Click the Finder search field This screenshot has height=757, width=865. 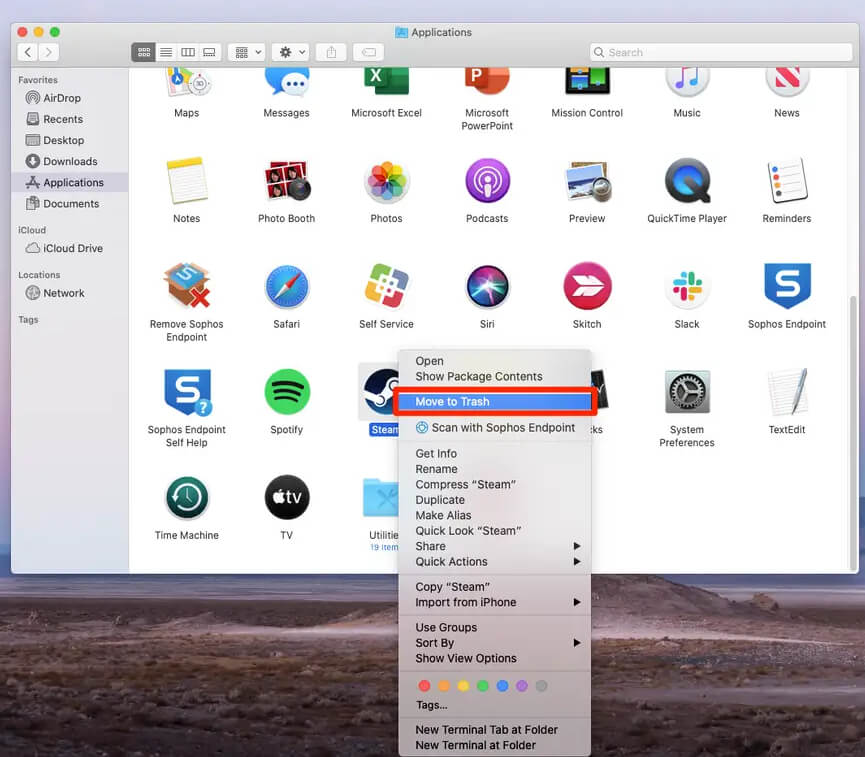720,52
